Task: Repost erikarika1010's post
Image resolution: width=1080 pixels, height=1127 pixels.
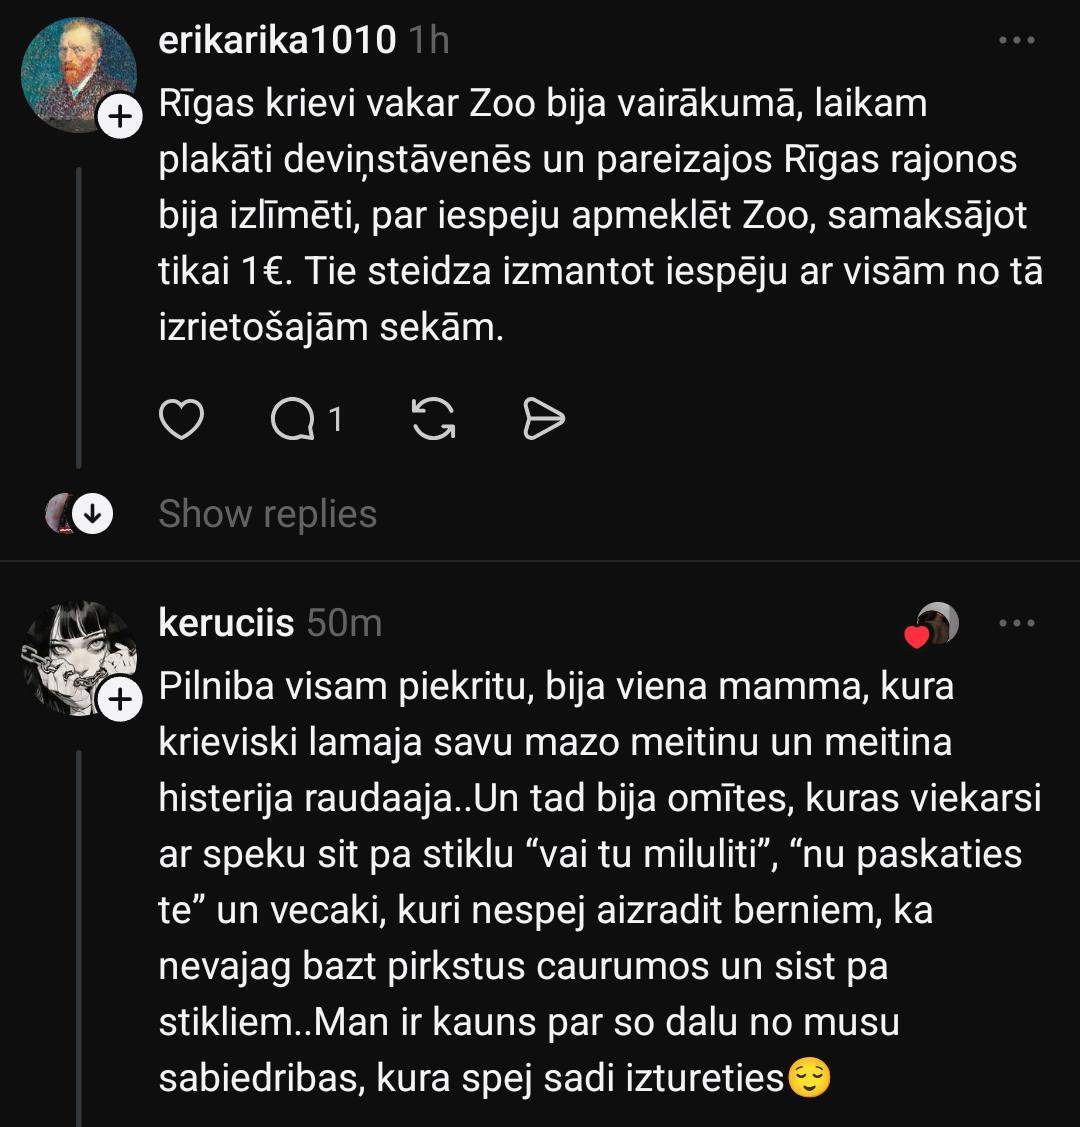Action: click(x=434, y=420)
